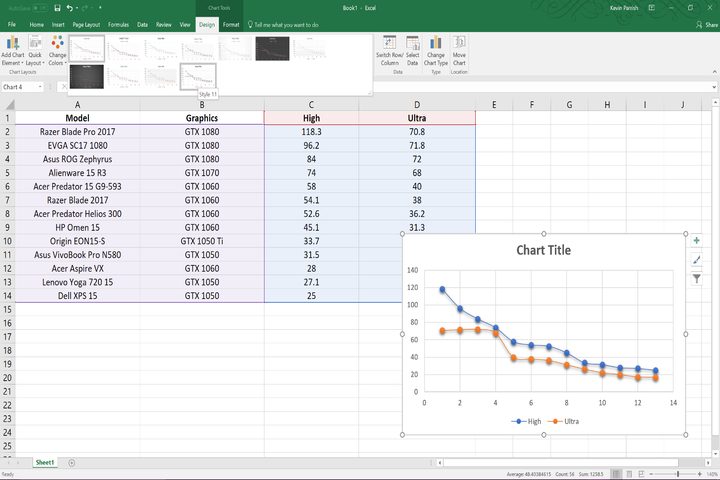
Task: Click the green plus Chart Elements button
Action: click(697, 241)
